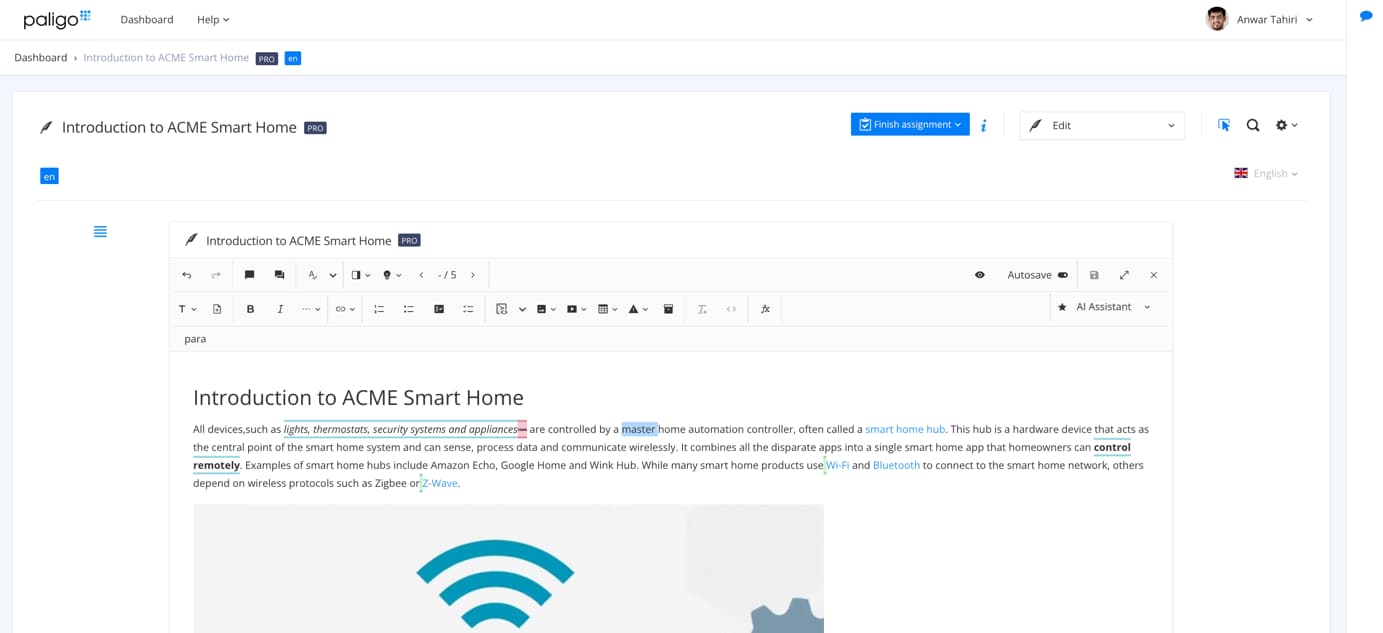Screen dimensions: 1383x633
Task: Go to Dashboard in top navigation
Action: [x=146, y=19]
